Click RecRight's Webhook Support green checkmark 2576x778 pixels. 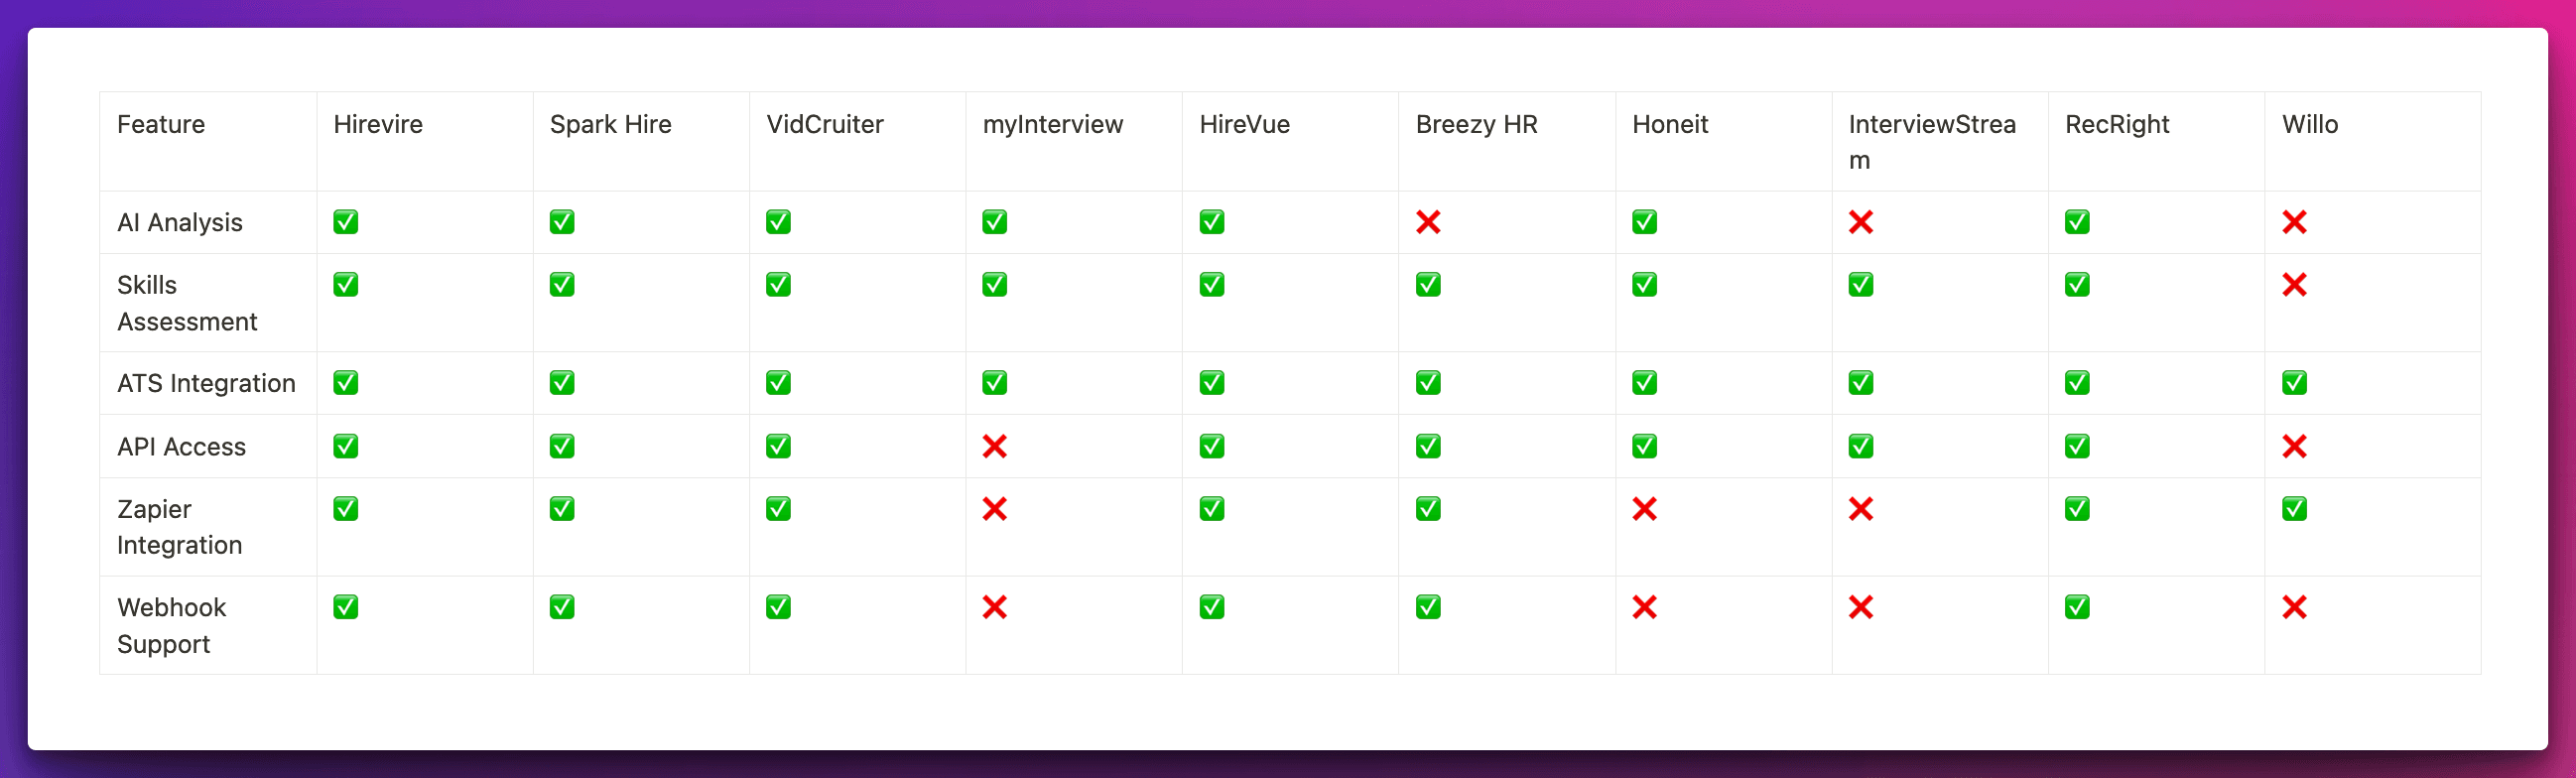click(x=2077, y=607)
